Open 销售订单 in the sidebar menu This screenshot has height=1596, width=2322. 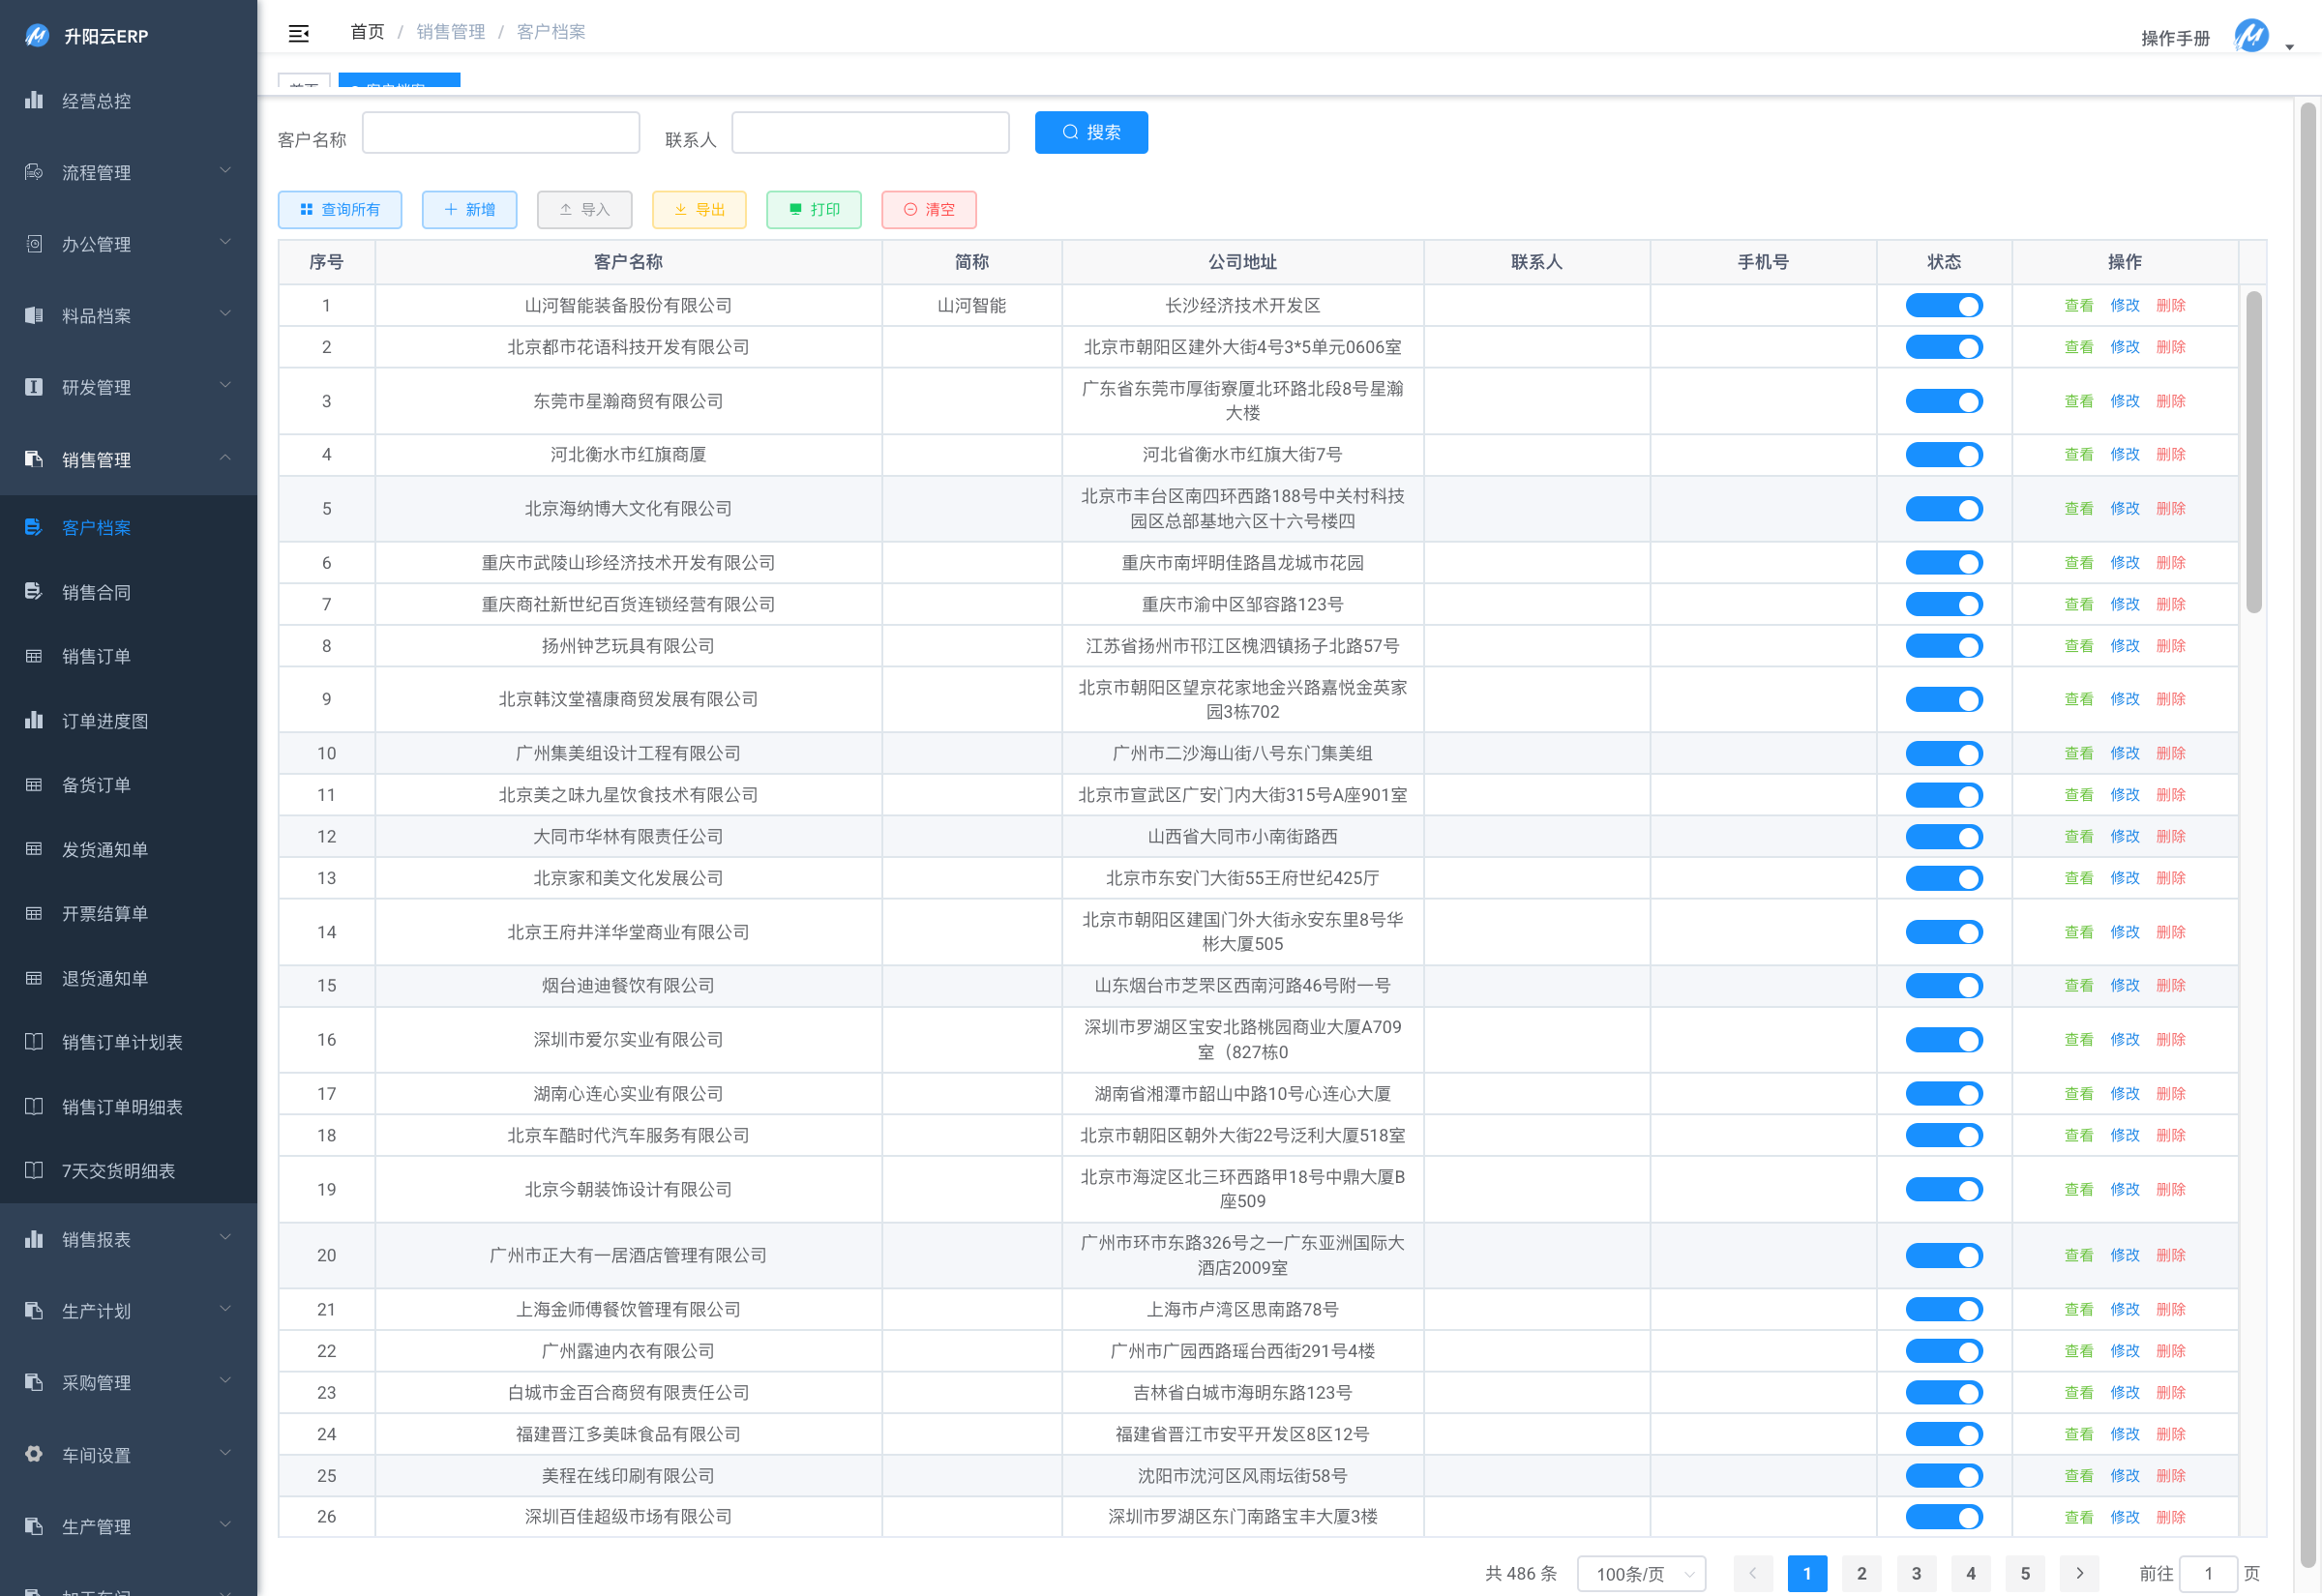coord(96,656)
